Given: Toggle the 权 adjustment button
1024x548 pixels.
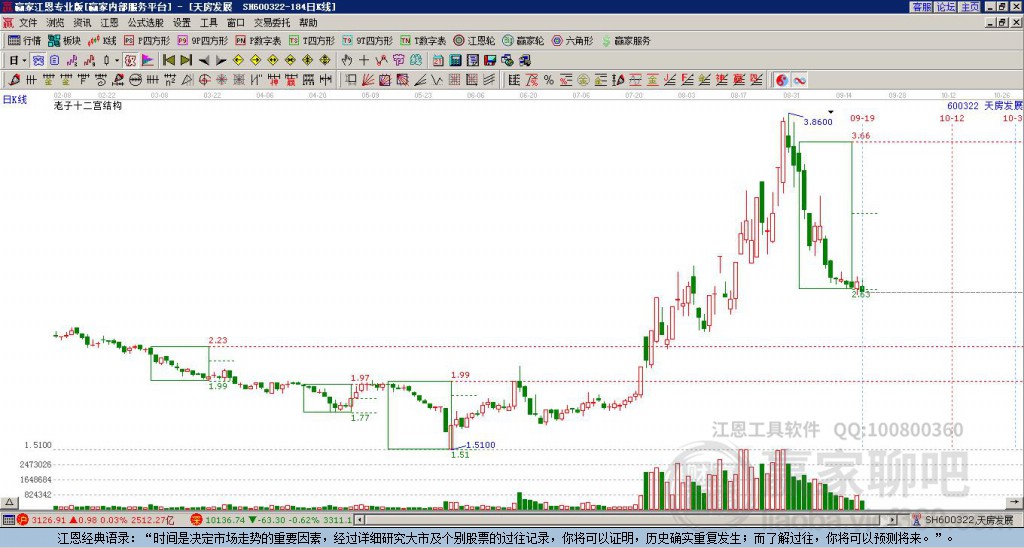Looking at the screenshot, I should (130, 60).
